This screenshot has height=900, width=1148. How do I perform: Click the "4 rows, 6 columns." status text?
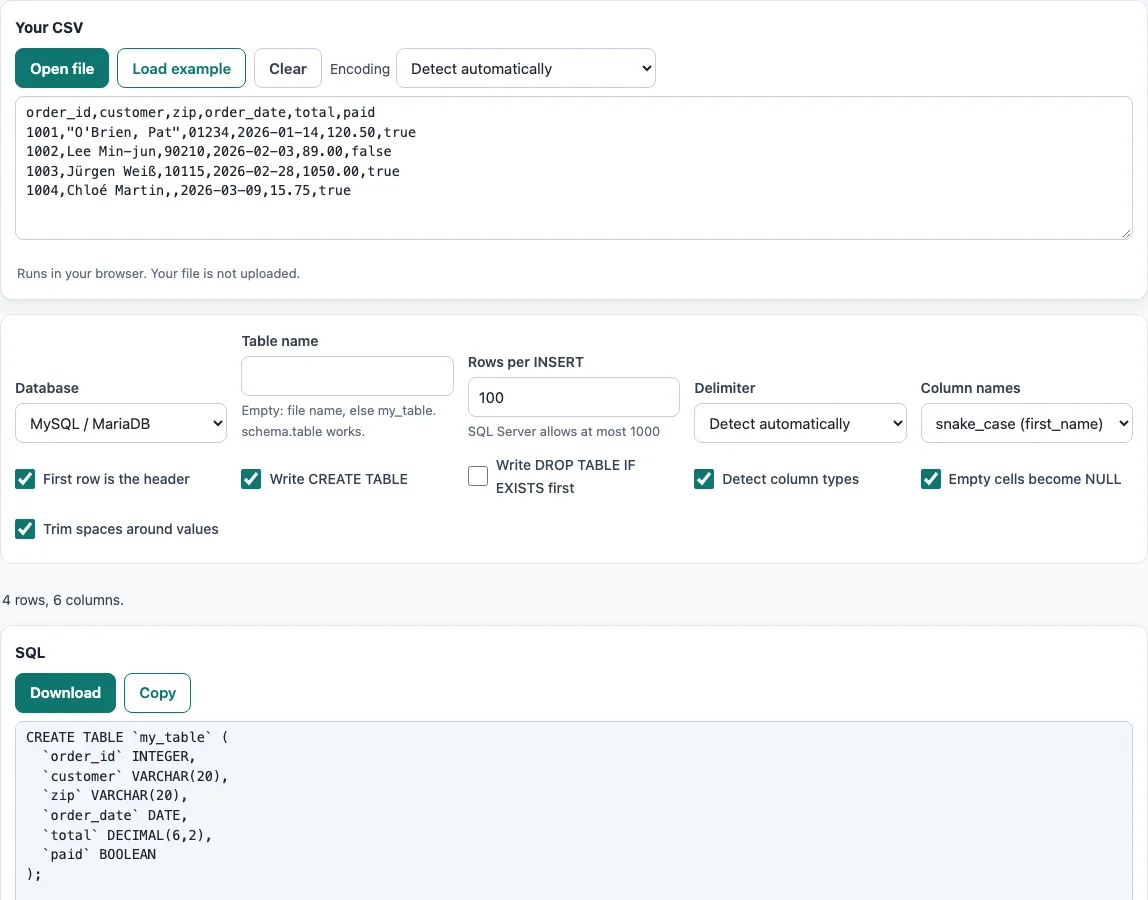[63, 600]
